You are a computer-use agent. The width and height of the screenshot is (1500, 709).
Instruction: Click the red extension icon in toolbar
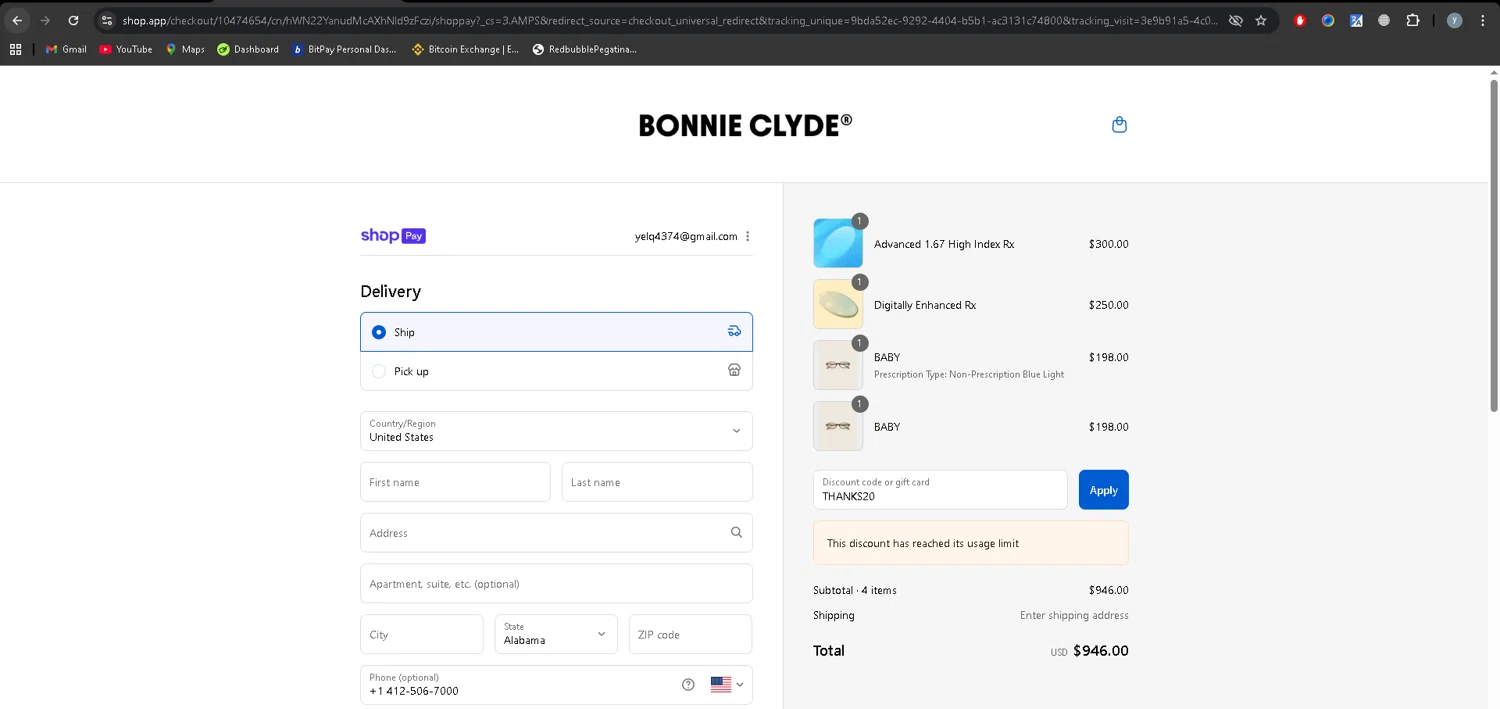click(1300, 20)
